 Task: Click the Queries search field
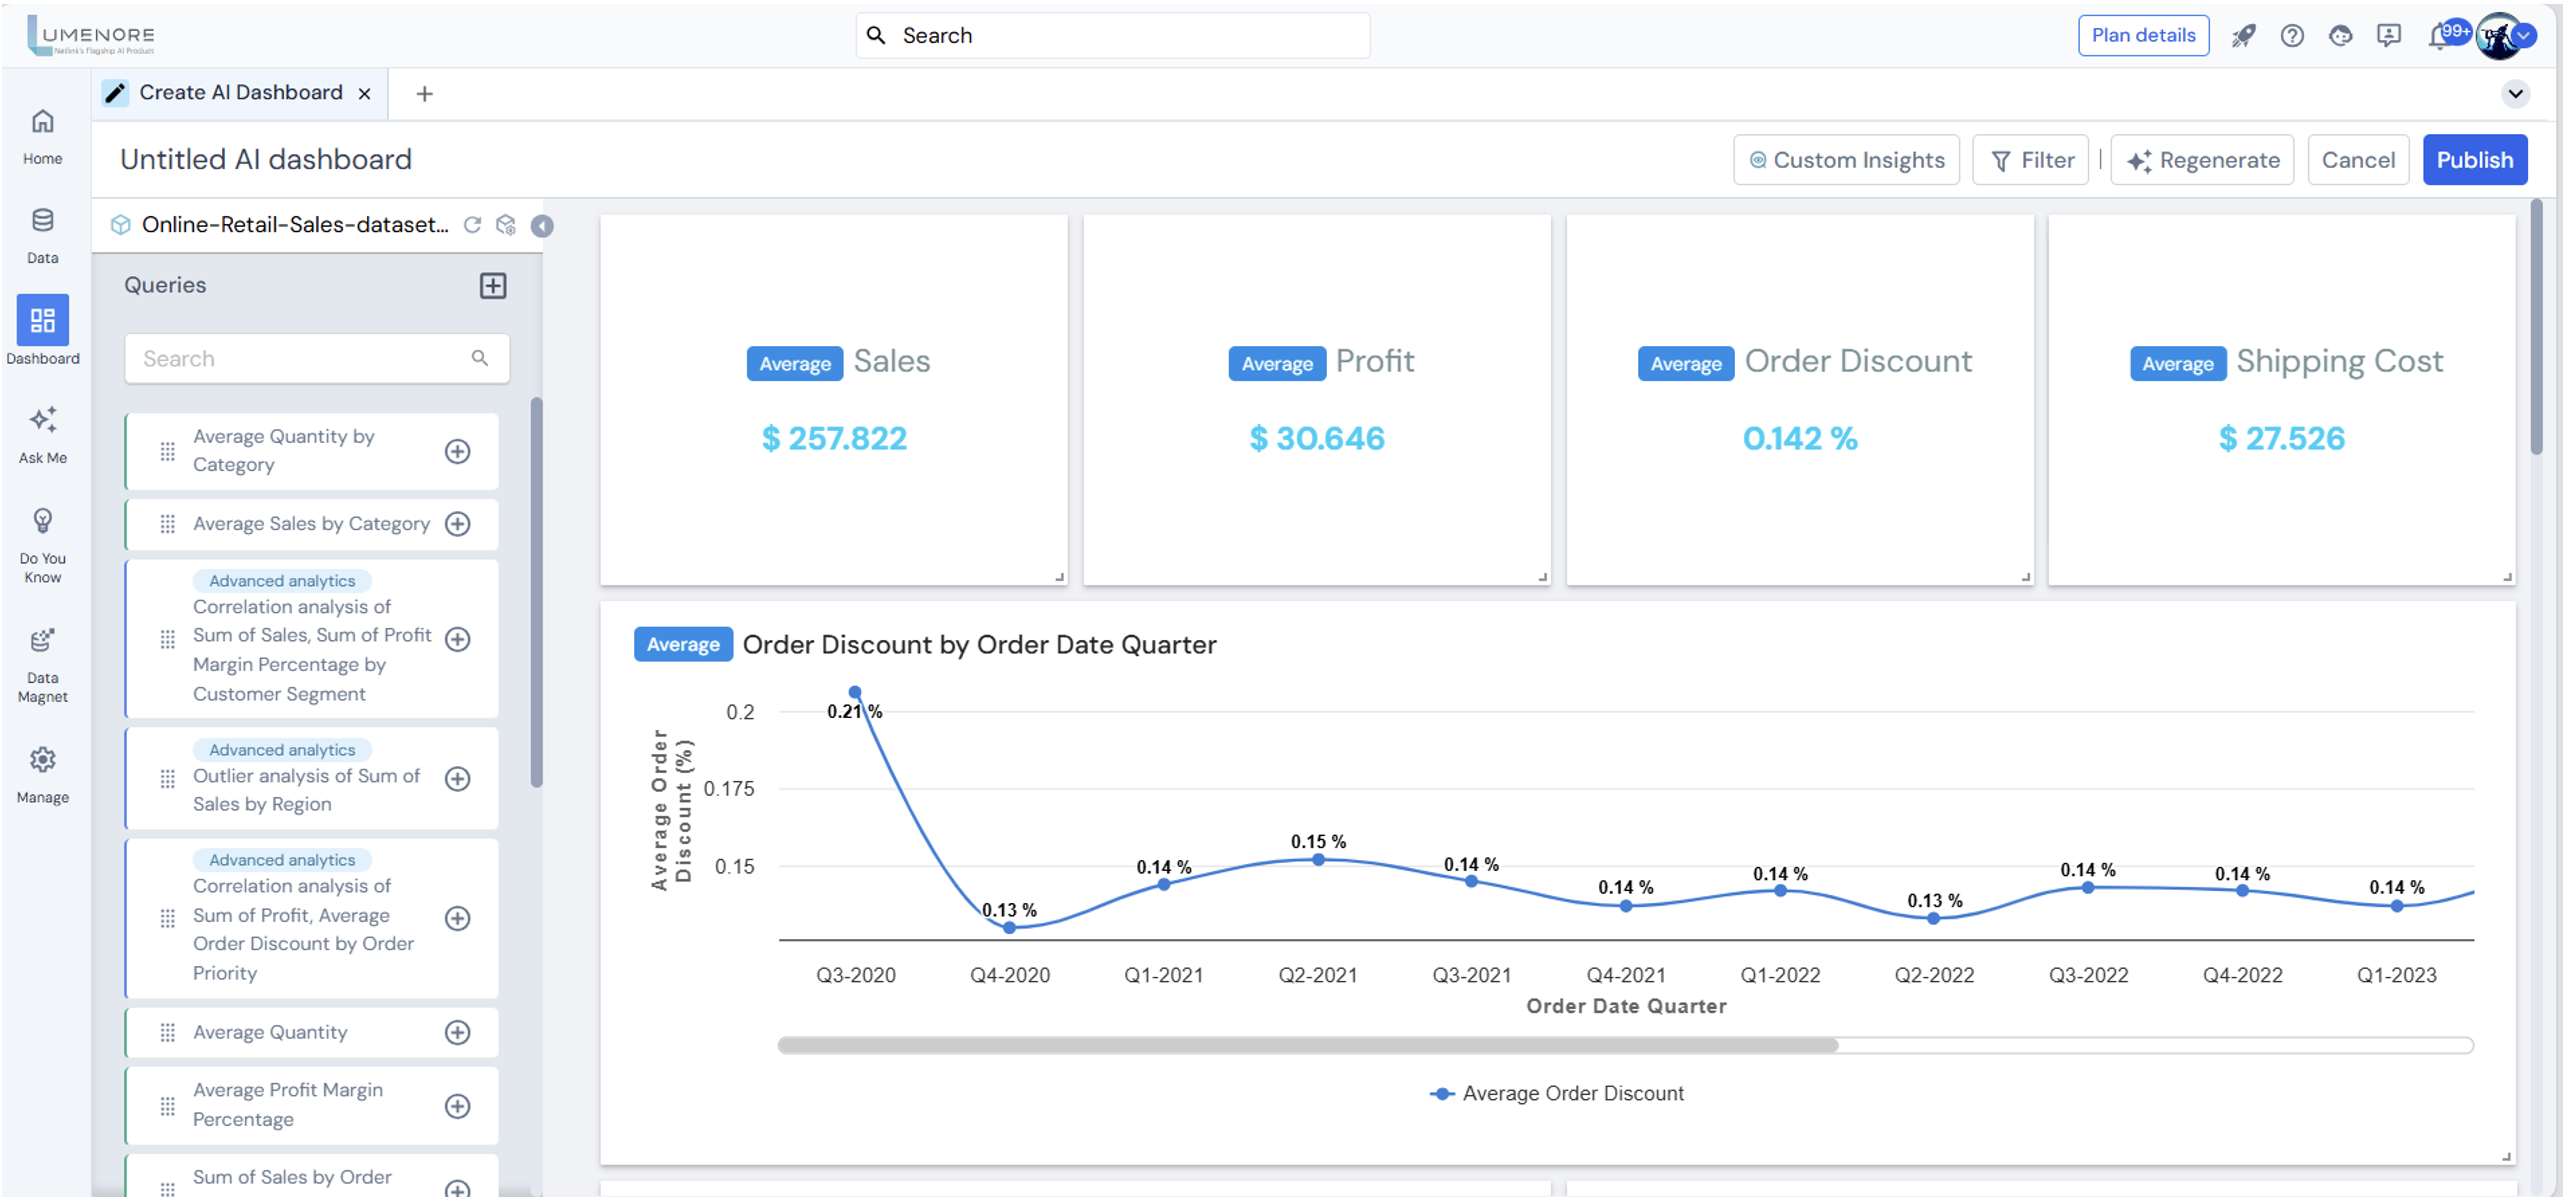click(x=305, y=359)
